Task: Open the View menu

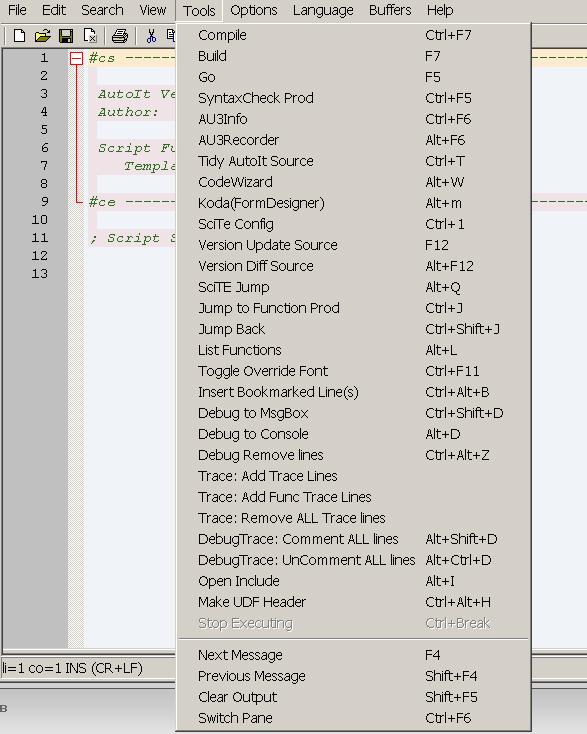Action: pos(153,10)
